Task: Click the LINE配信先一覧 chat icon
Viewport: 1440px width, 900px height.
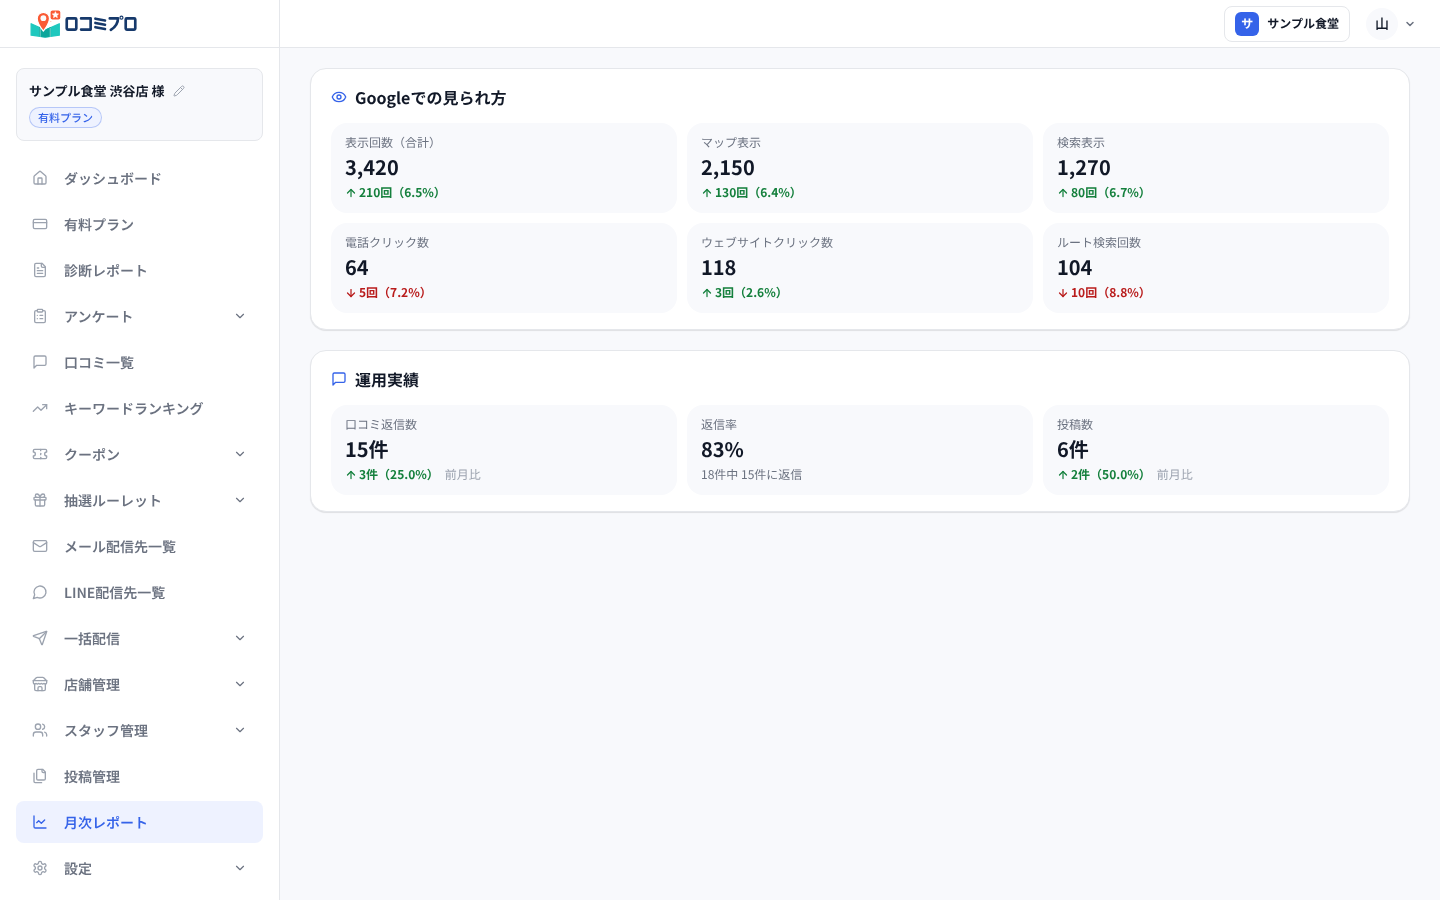Action: [40, 592]
